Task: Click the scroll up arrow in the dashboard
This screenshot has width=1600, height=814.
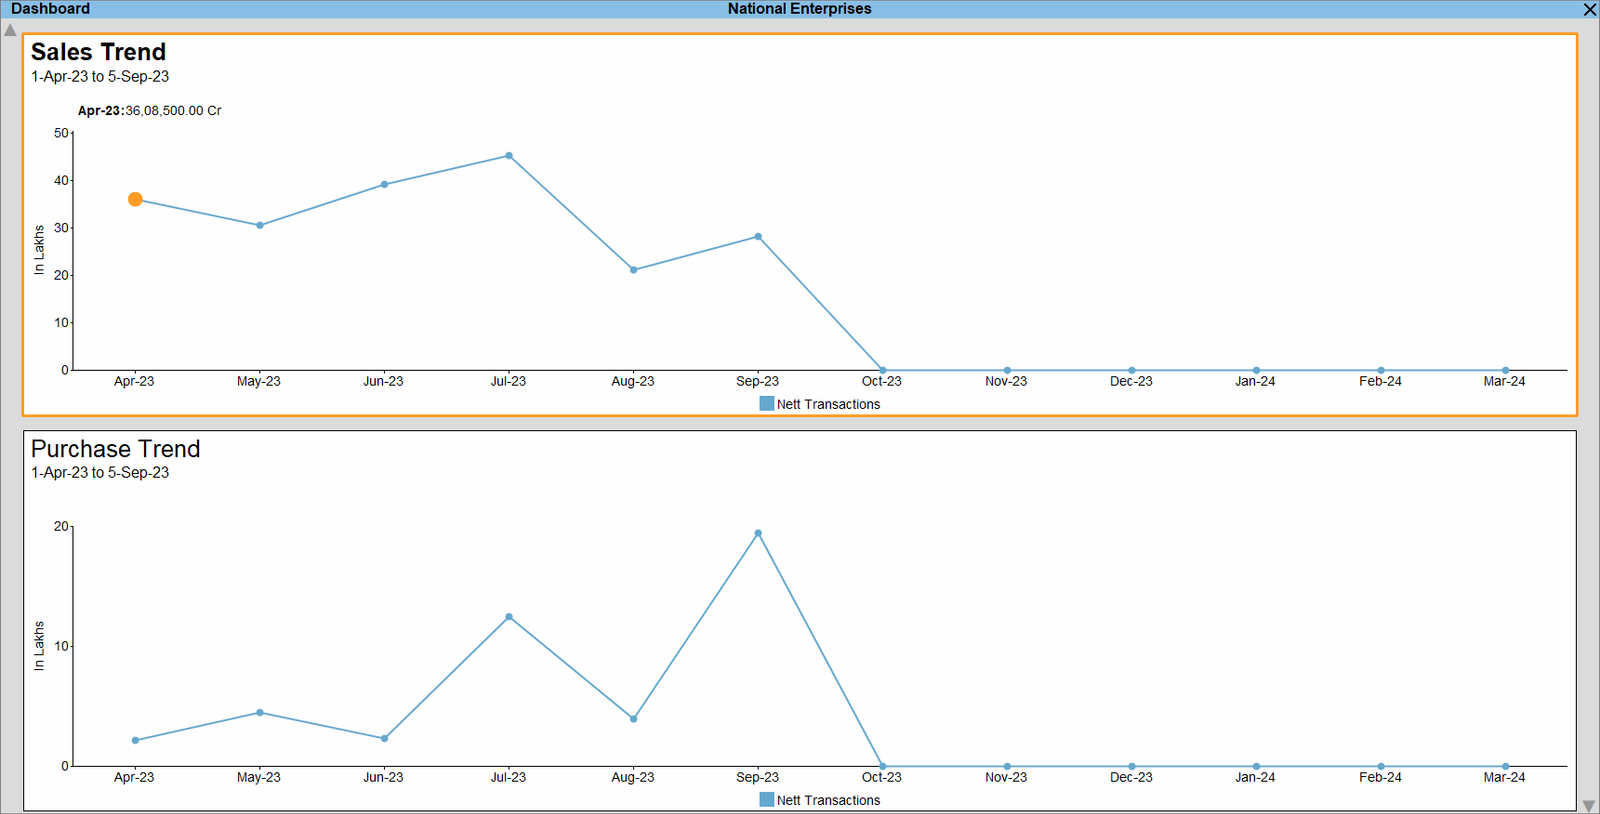Action: tap(10, 30)
